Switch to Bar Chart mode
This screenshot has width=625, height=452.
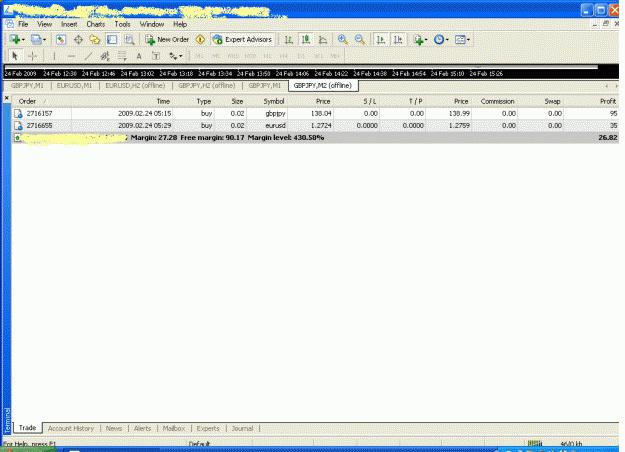tap(289, 39)
